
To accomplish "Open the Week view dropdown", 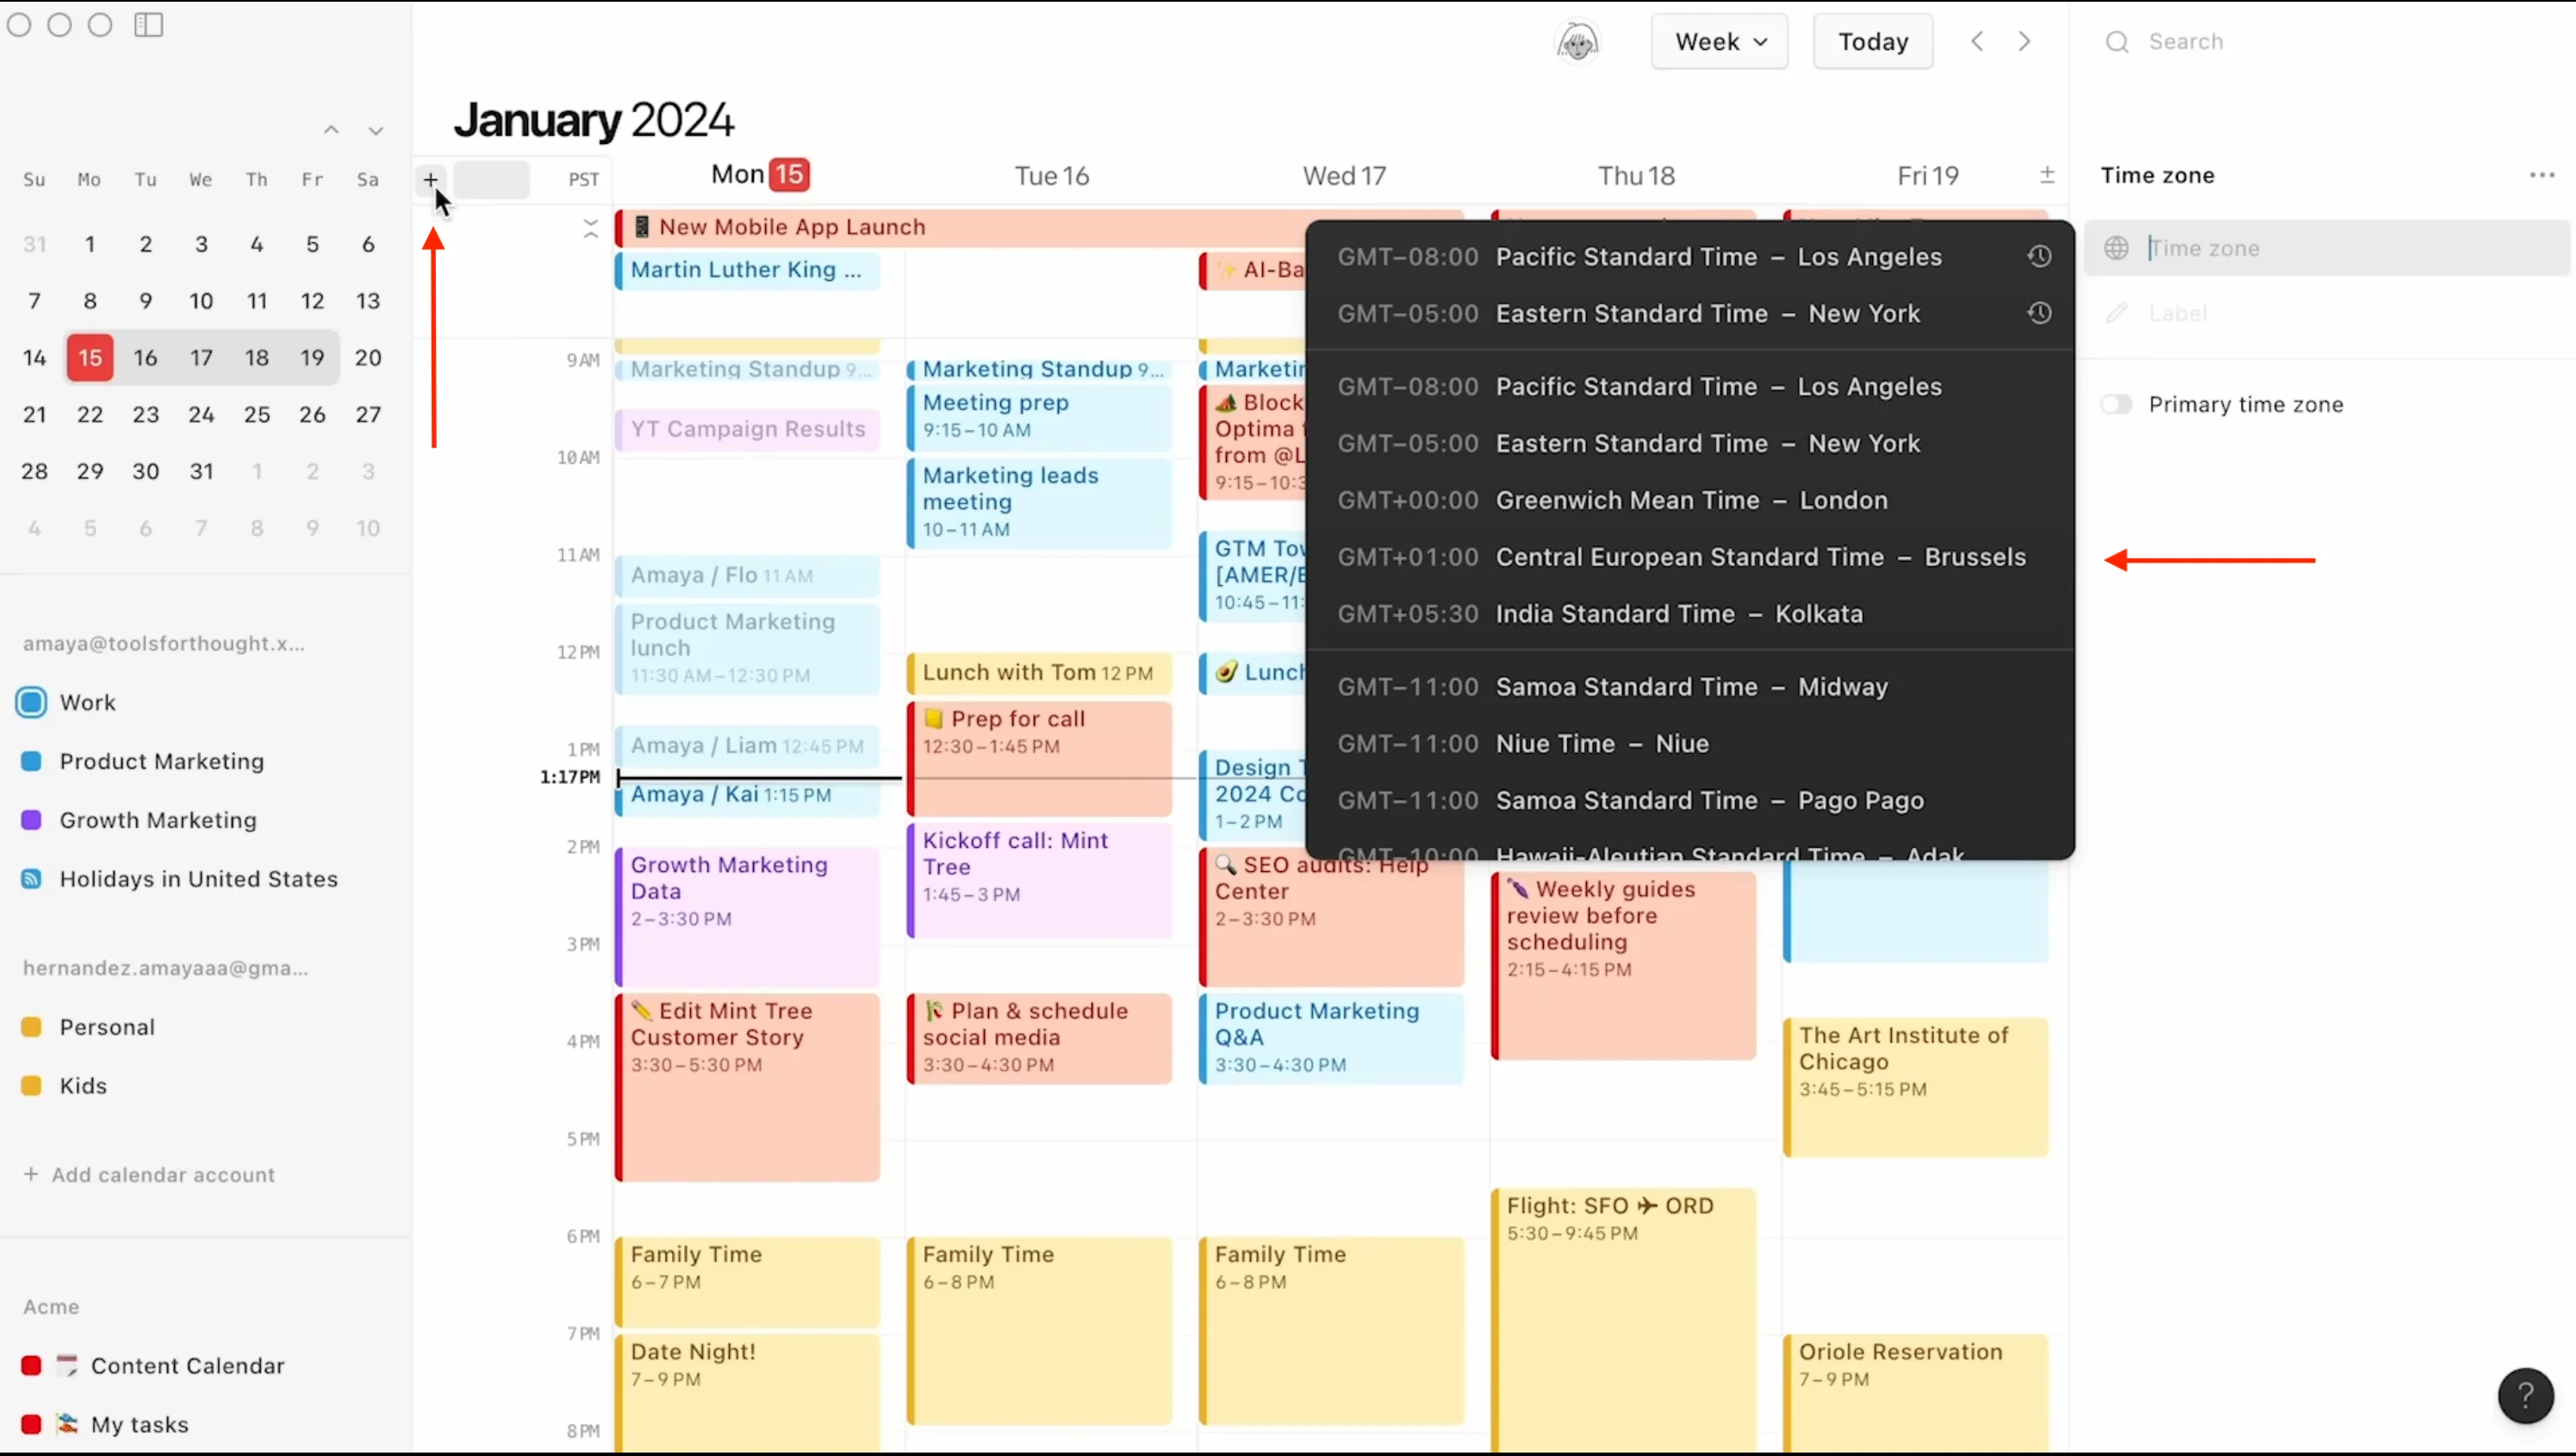I will (1719, 42).
